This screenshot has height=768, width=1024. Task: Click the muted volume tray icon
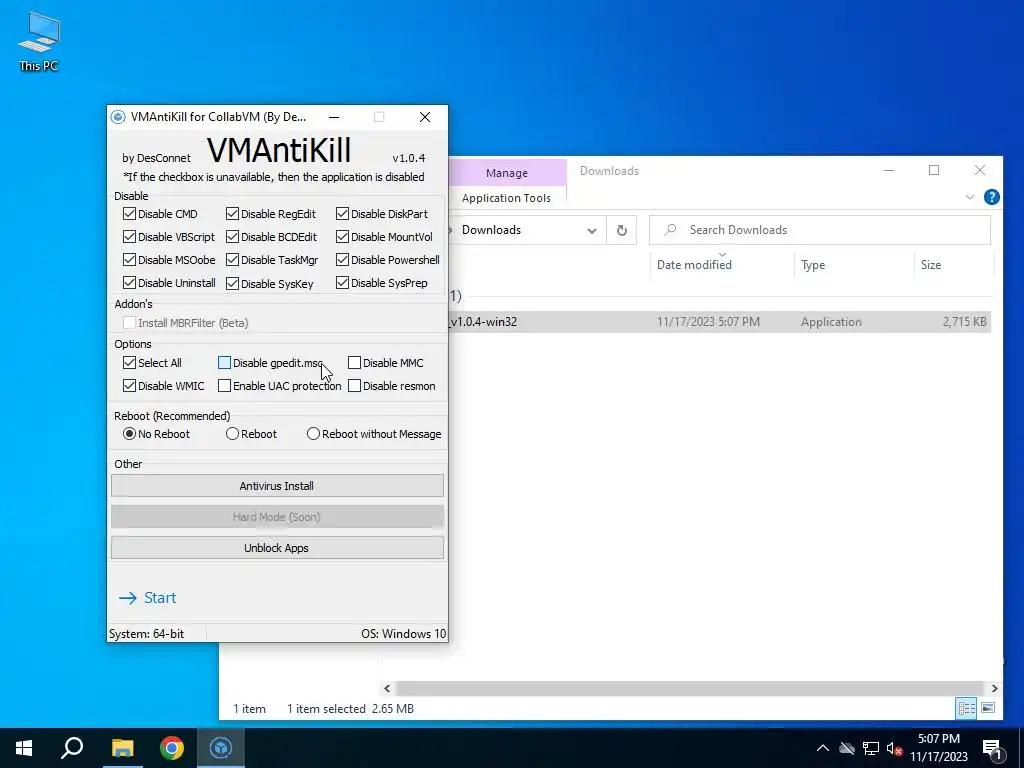[894, 748]
